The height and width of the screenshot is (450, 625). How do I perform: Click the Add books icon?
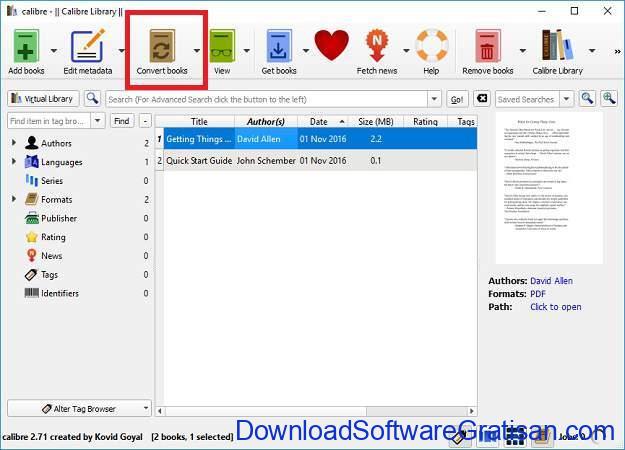26,46
